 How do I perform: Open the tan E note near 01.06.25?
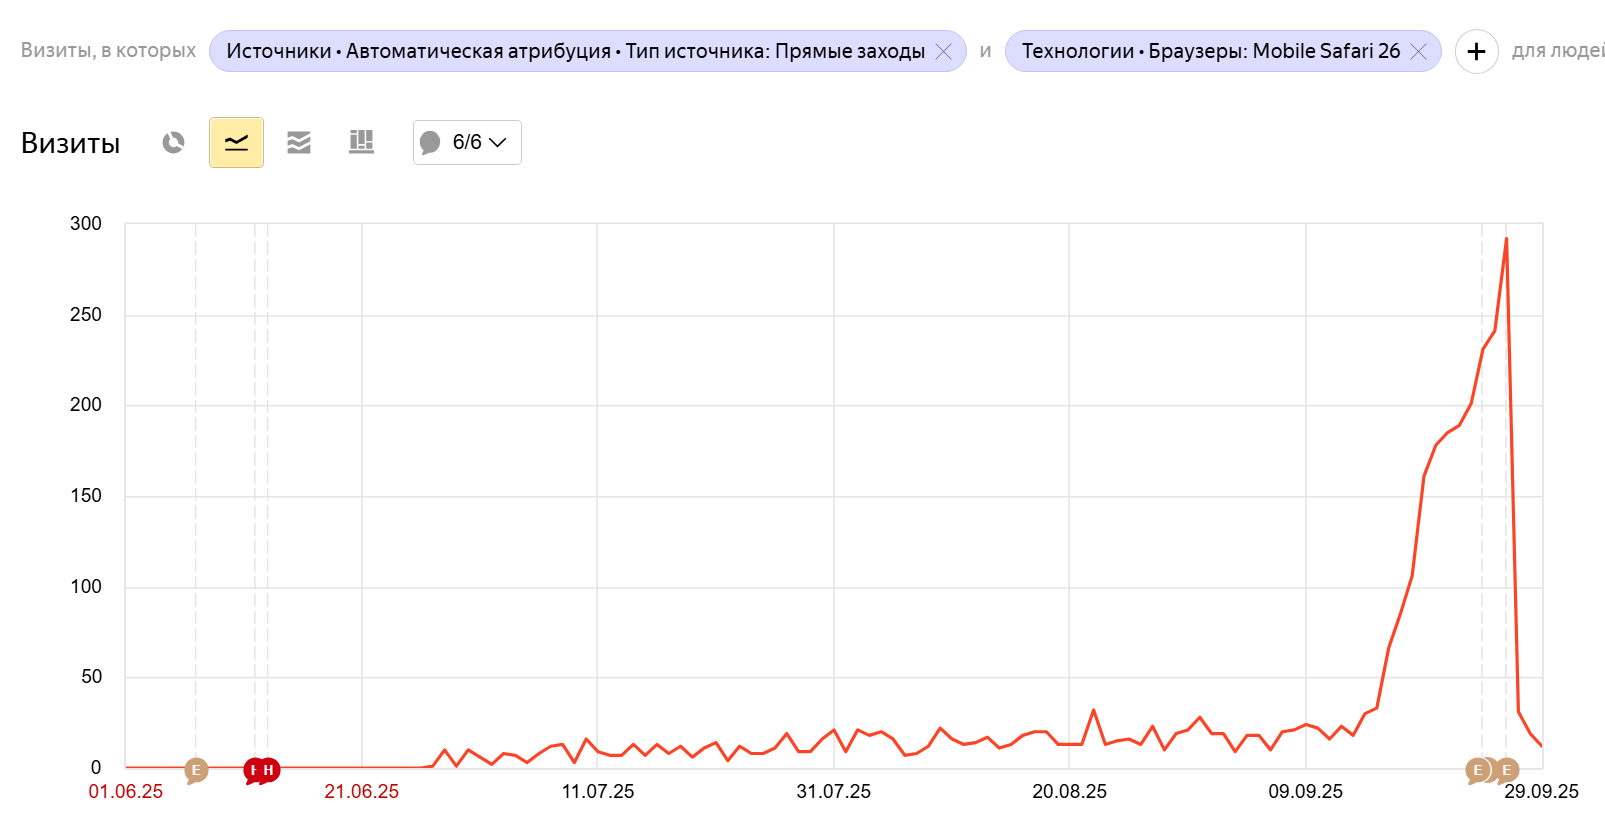[x=196, y=770]
